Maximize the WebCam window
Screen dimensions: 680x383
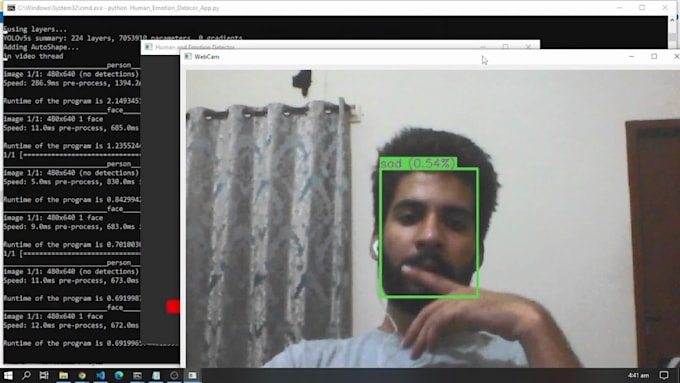[x=654, y=56]
